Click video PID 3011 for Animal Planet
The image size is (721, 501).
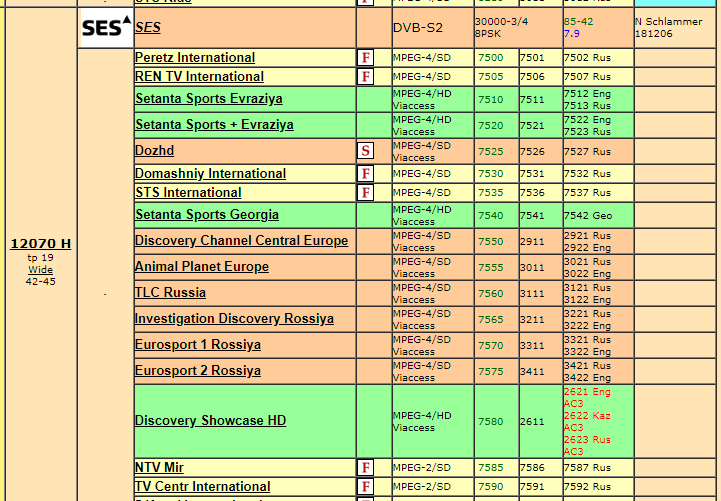(532, 268)
